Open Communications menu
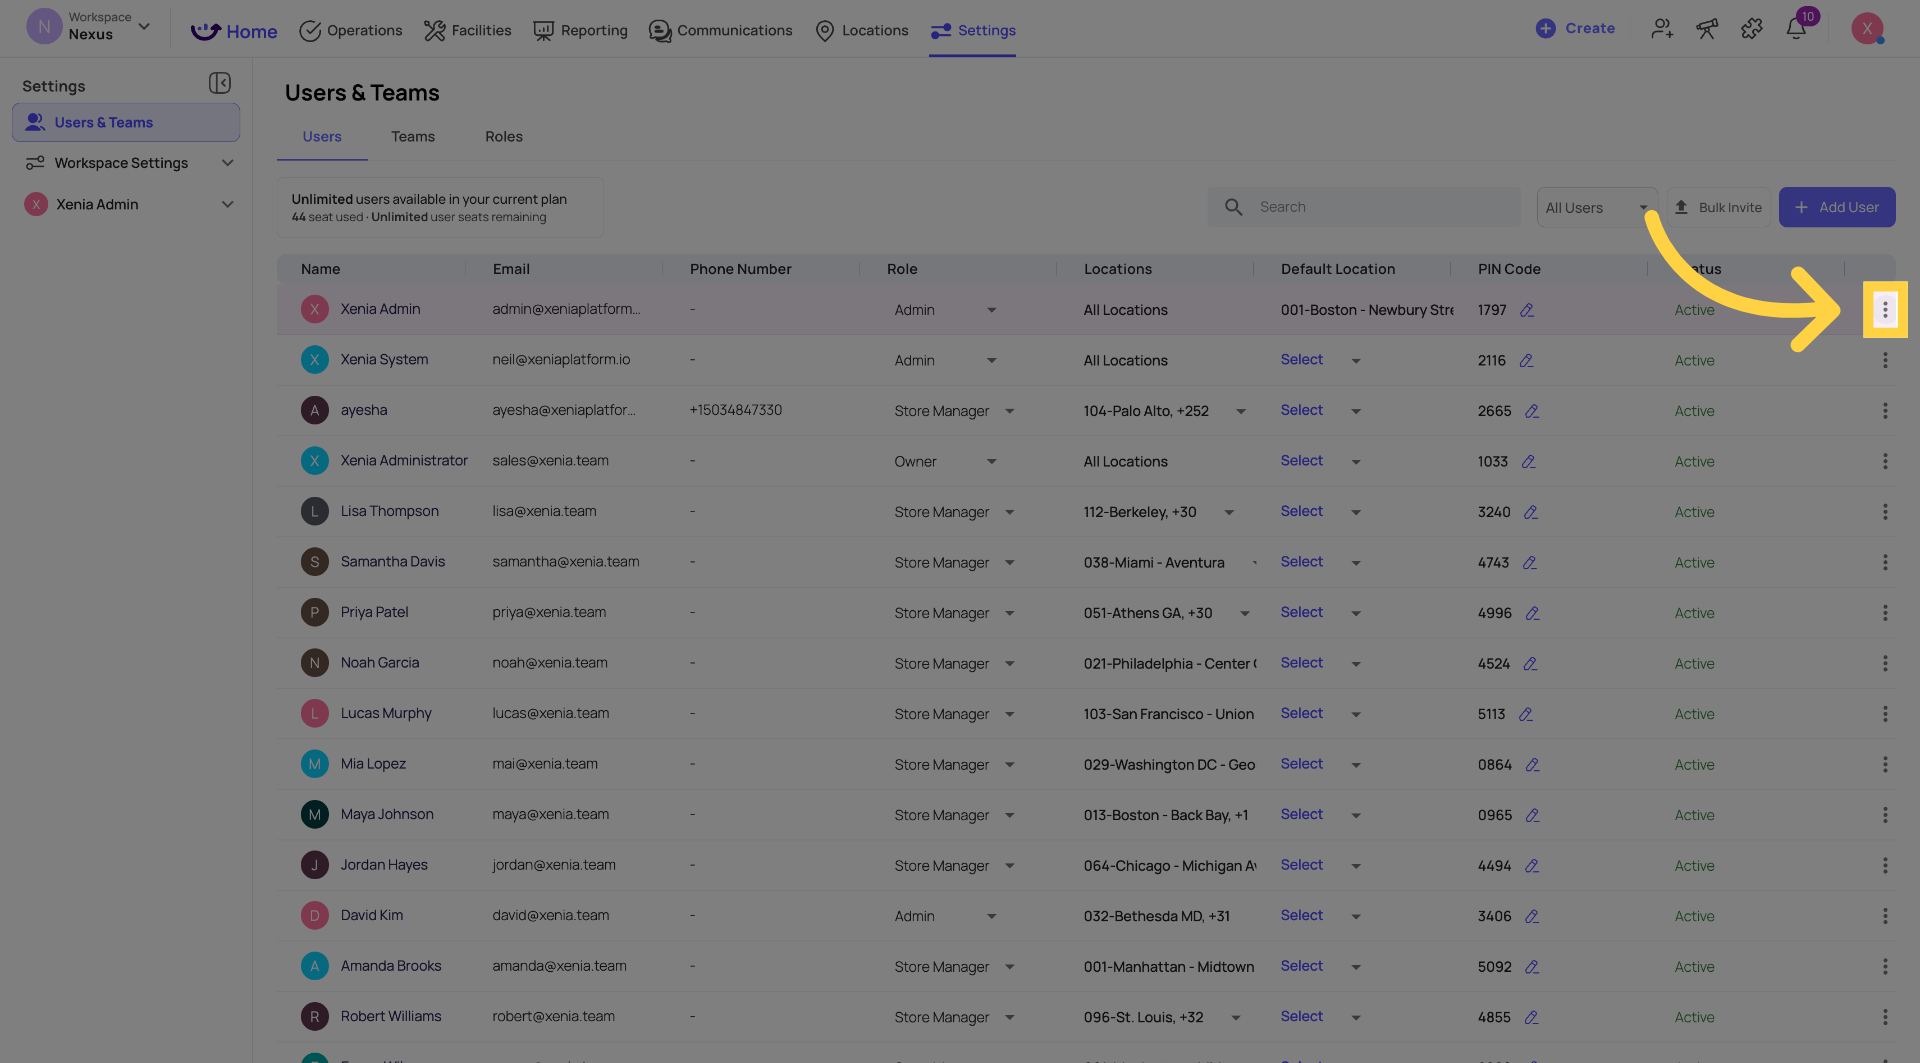Viewport: 1920px width, 1063px height. point(720,31)
